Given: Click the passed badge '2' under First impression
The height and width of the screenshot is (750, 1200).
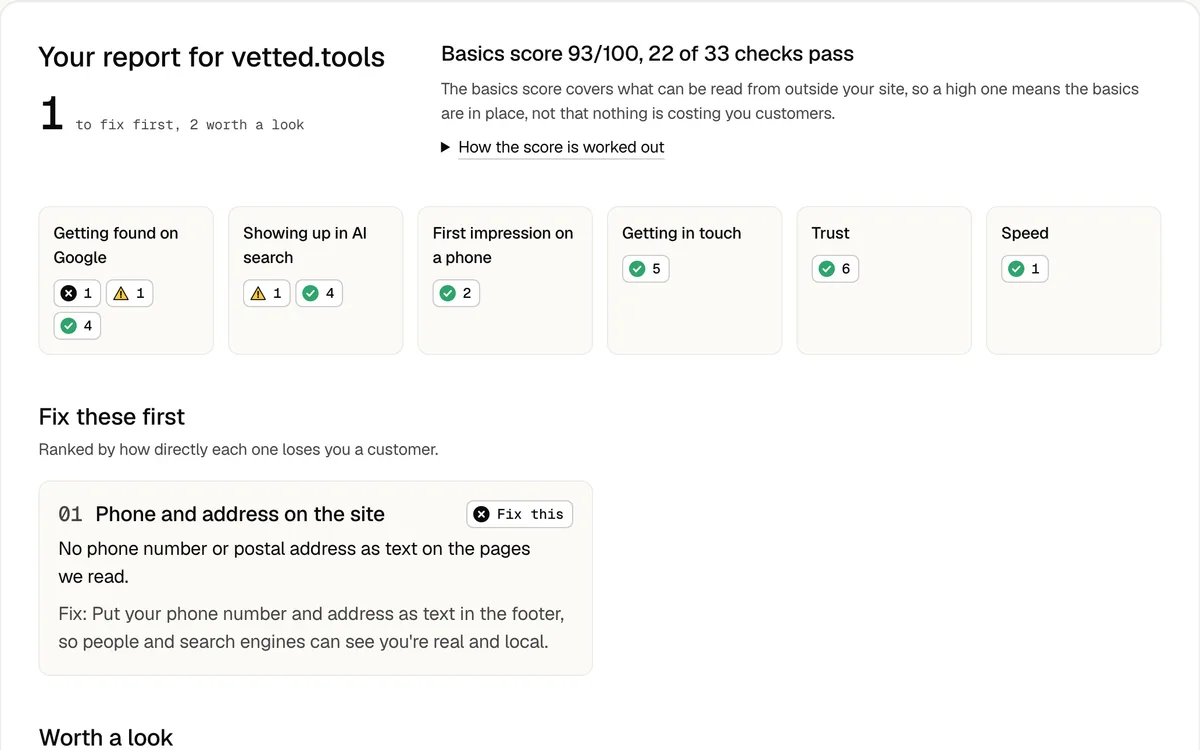Looking at the screenshot, I should 456,293.
